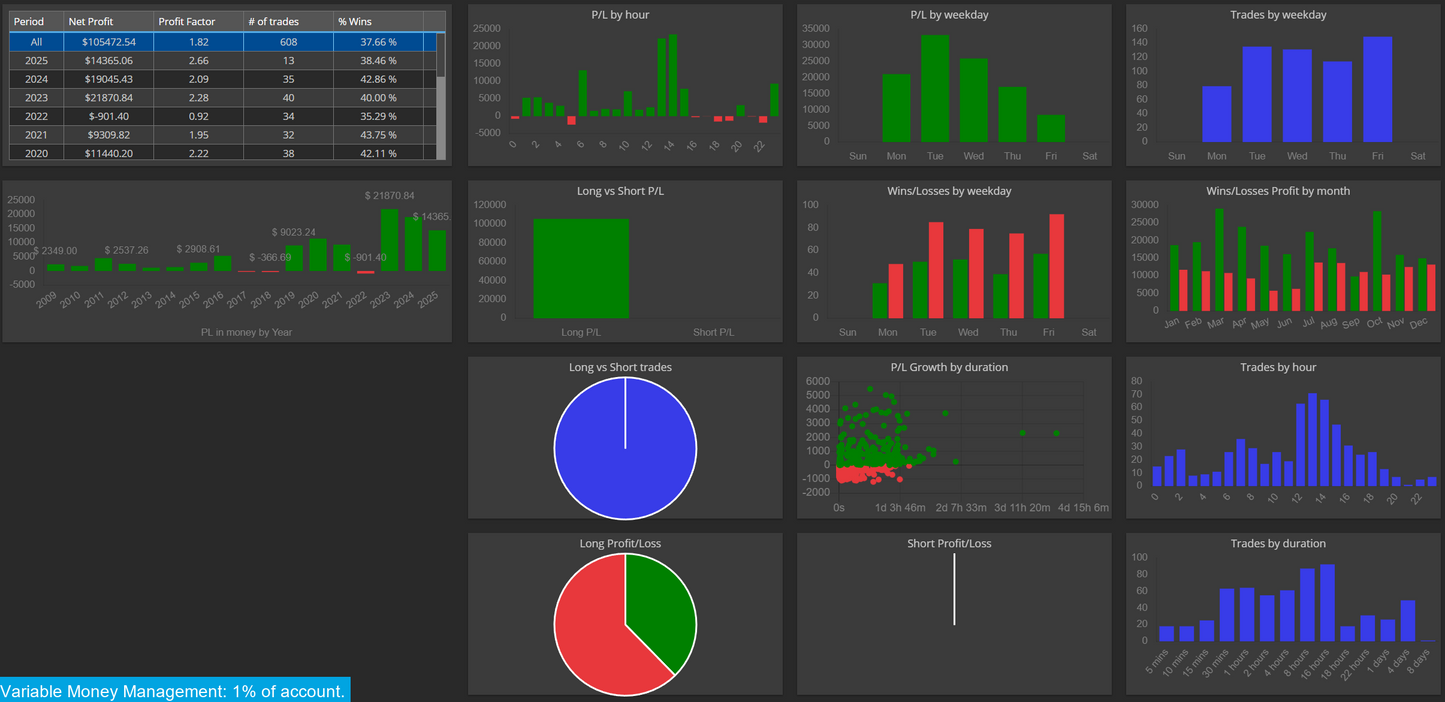Viewport: 1445px width, 702px height.
Task: Click the # of trades column header
Action: [x=288, y=21]
